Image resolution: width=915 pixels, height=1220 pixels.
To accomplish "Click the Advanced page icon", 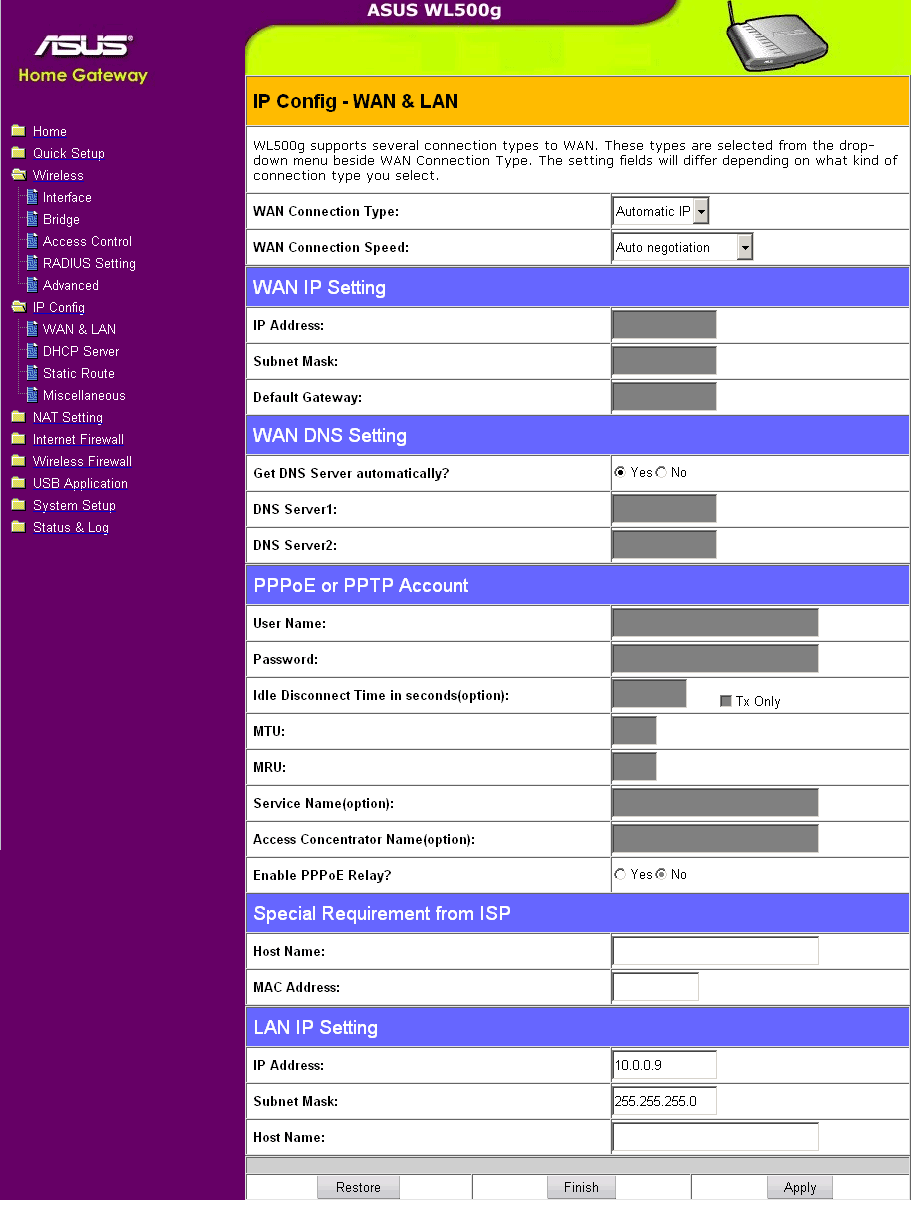I will (32, 285).
